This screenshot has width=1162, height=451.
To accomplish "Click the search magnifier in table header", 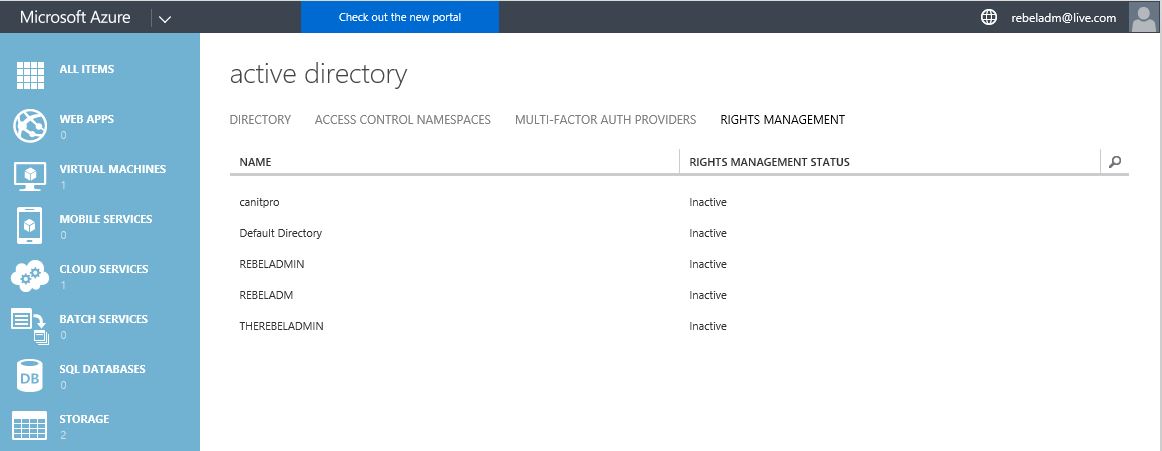I will [x=1115, y=161].
